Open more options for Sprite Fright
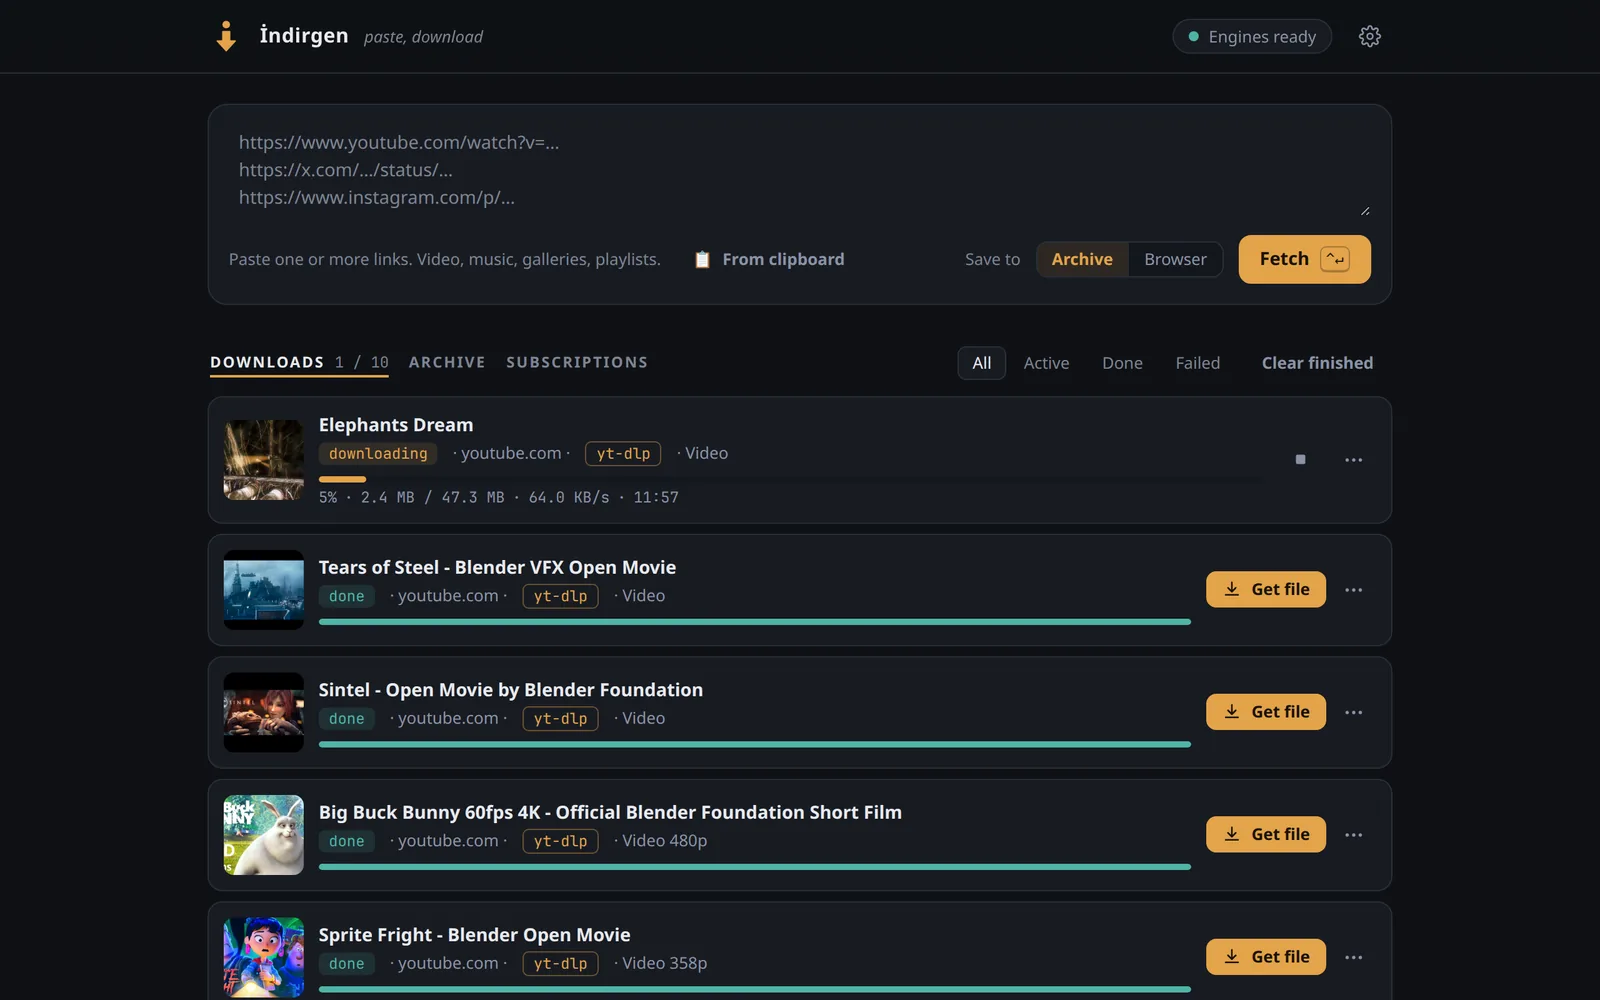Image resolution: width=1600 pixels, height=1000 pixels. [x=1353, y=957]
